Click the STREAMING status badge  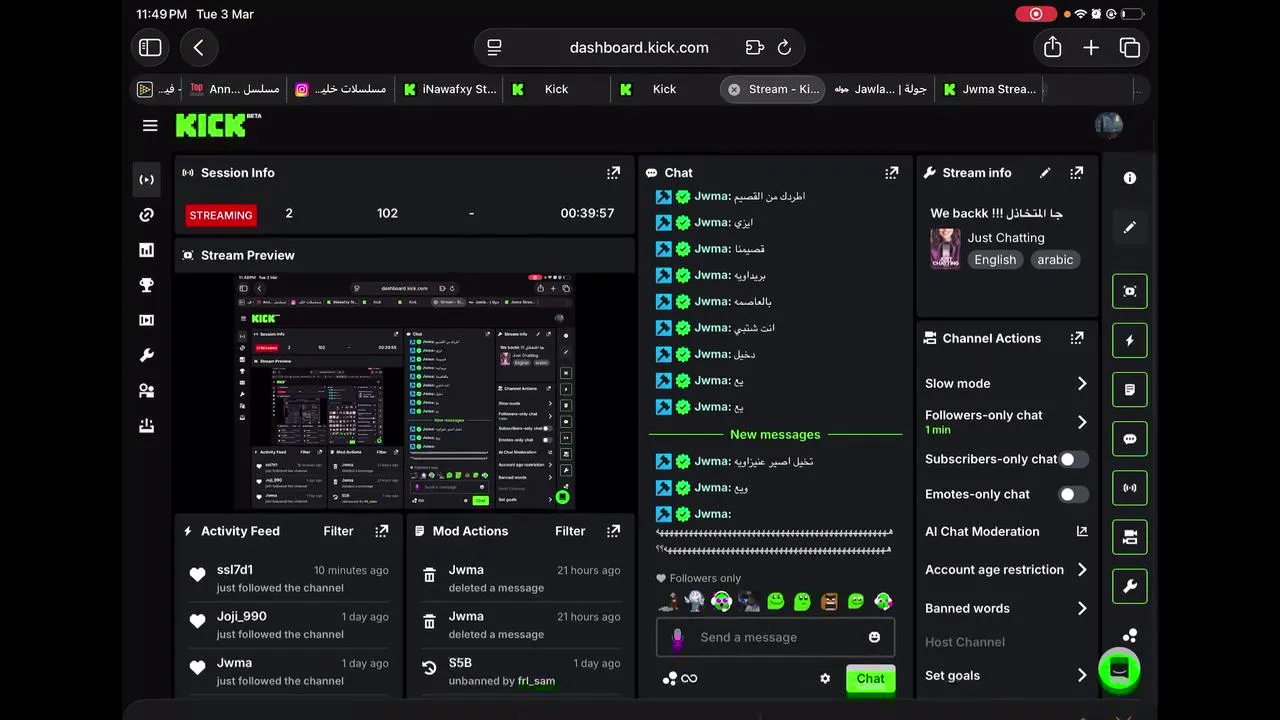pyautogui.click(x=221, y=215)
